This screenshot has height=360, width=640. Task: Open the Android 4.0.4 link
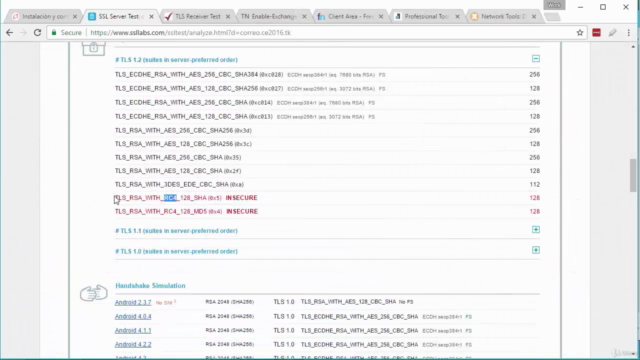click(133, 316)
